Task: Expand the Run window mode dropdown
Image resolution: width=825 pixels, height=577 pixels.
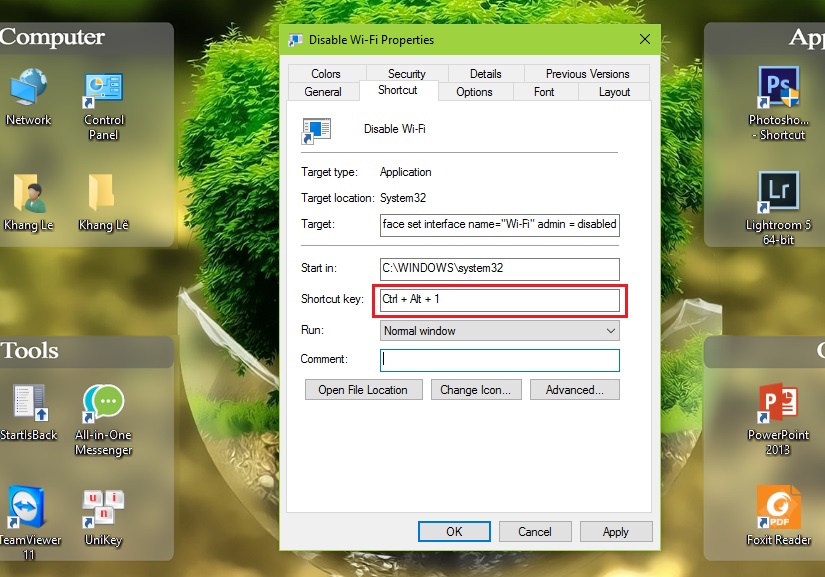Action: click(x=499, y=331)
